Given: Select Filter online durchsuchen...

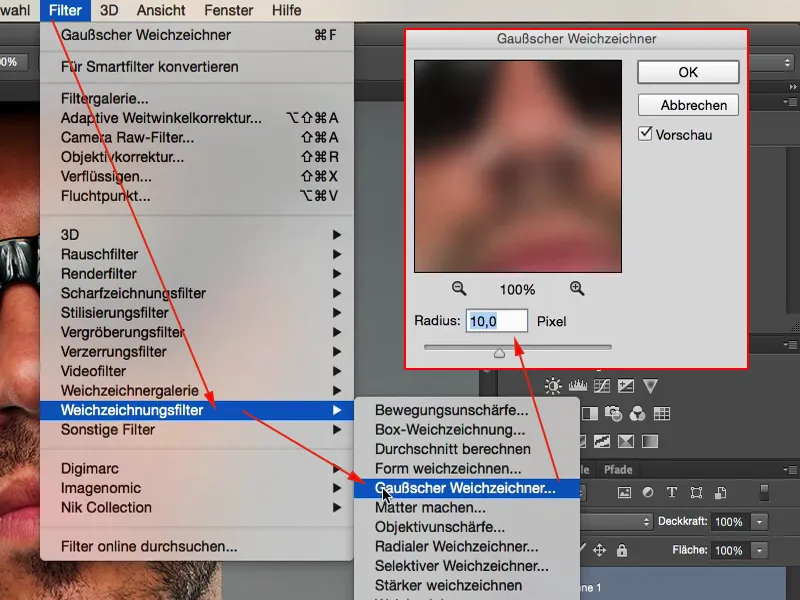Looking at the screenshot, I should pos(197,546).
